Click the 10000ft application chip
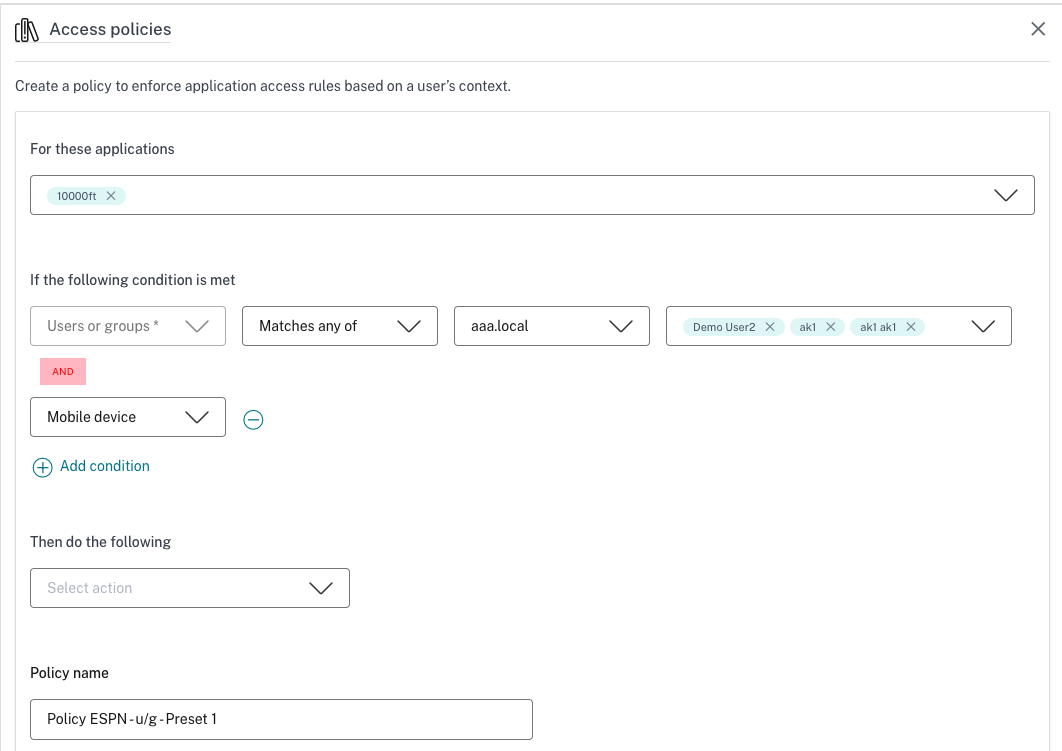Viewport: 1062px width, 751px height. [77, 196]
